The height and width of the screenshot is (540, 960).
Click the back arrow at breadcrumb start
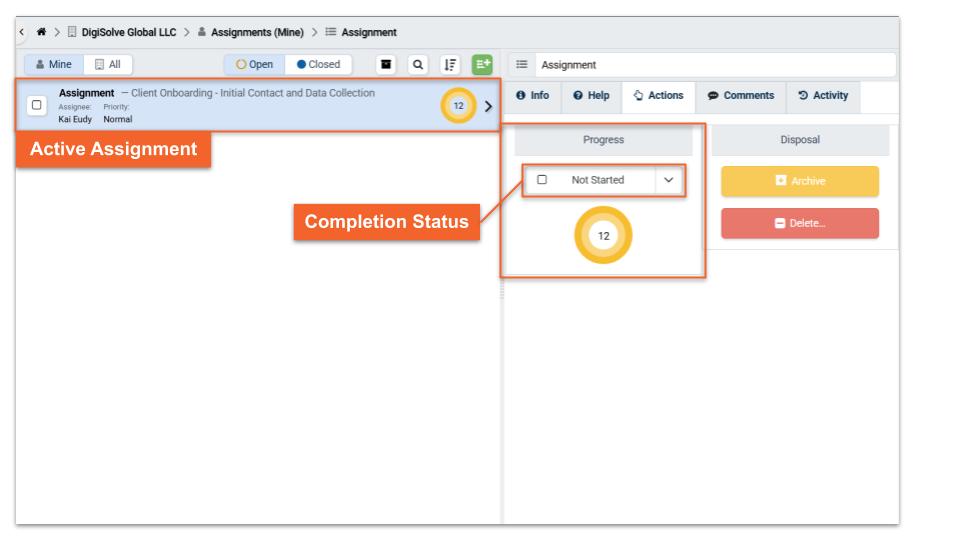(x=22, y=33)
